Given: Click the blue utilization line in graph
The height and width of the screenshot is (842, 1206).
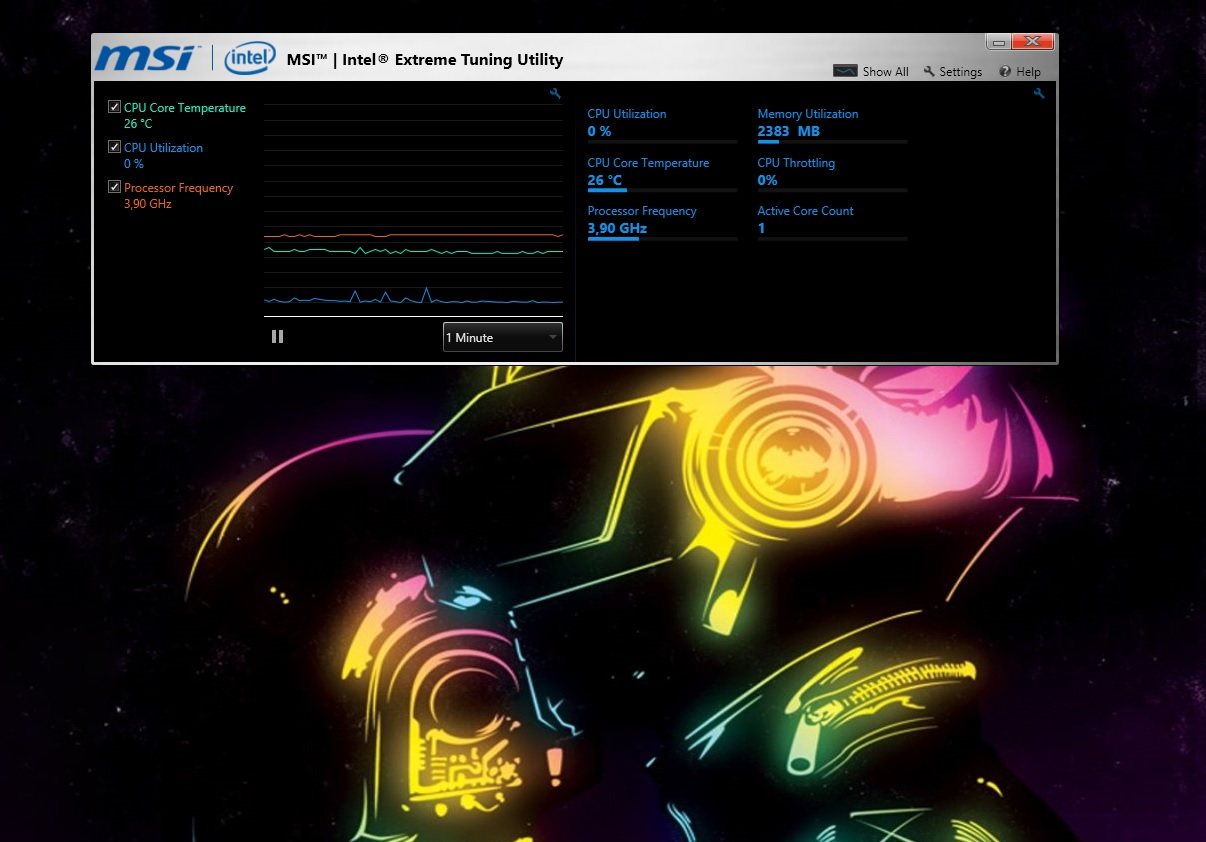Looking at the screenshot, I should tap(413, 299).
